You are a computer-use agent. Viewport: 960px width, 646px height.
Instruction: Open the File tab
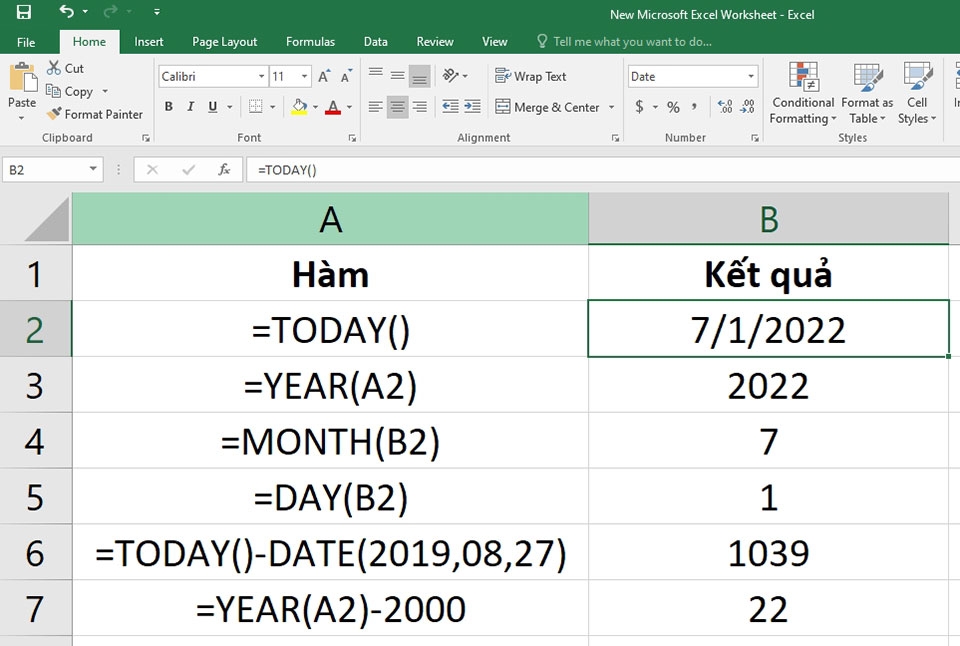(26, 42)
